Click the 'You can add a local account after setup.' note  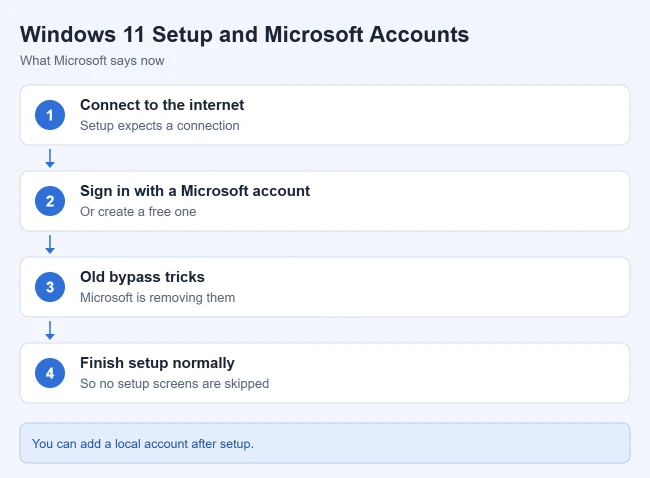pyautogui.click(x=325, y=443)
